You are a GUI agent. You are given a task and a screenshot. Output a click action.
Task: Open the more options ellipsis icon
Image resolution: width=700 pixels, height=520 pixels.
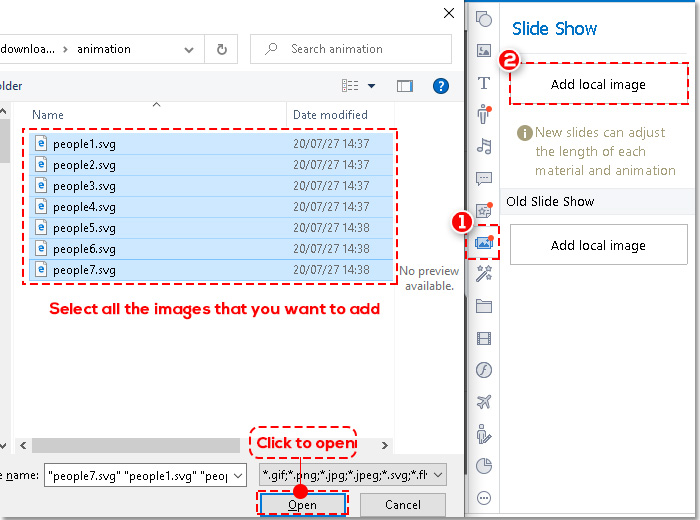coord(484,498)
